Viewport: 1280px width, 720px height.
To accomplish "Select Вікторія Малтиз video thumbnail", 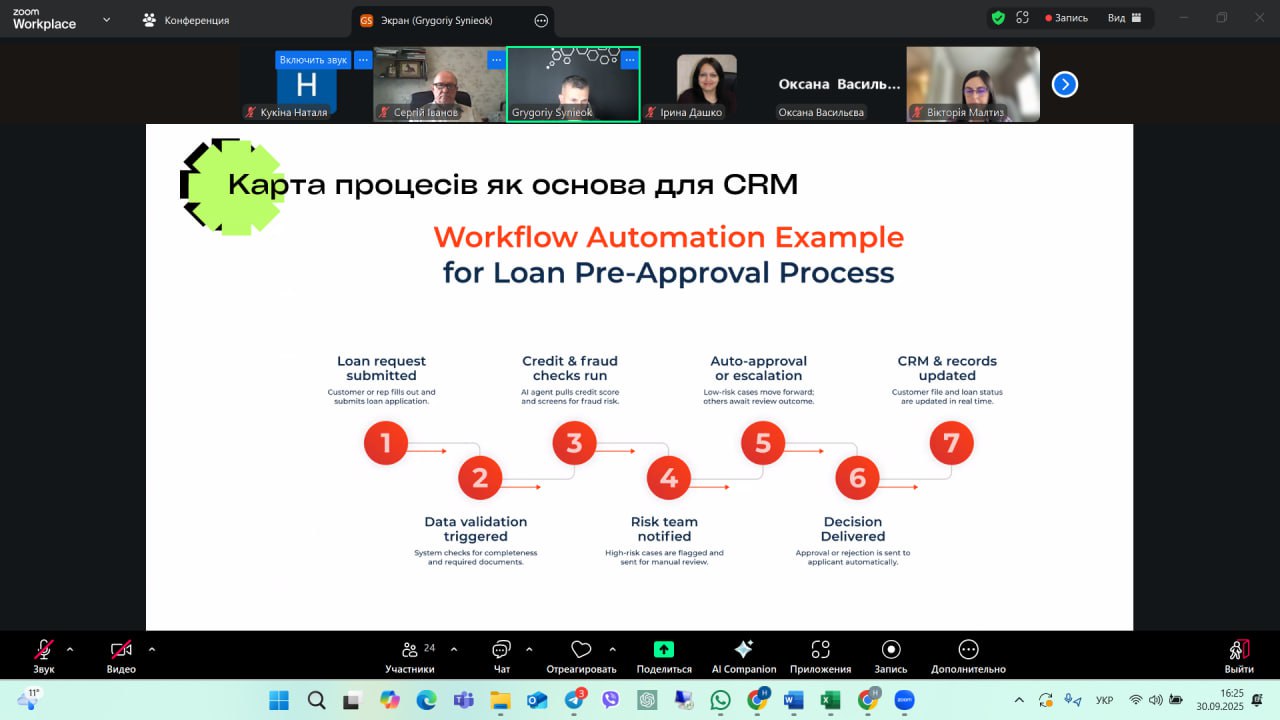I will 973,85.
